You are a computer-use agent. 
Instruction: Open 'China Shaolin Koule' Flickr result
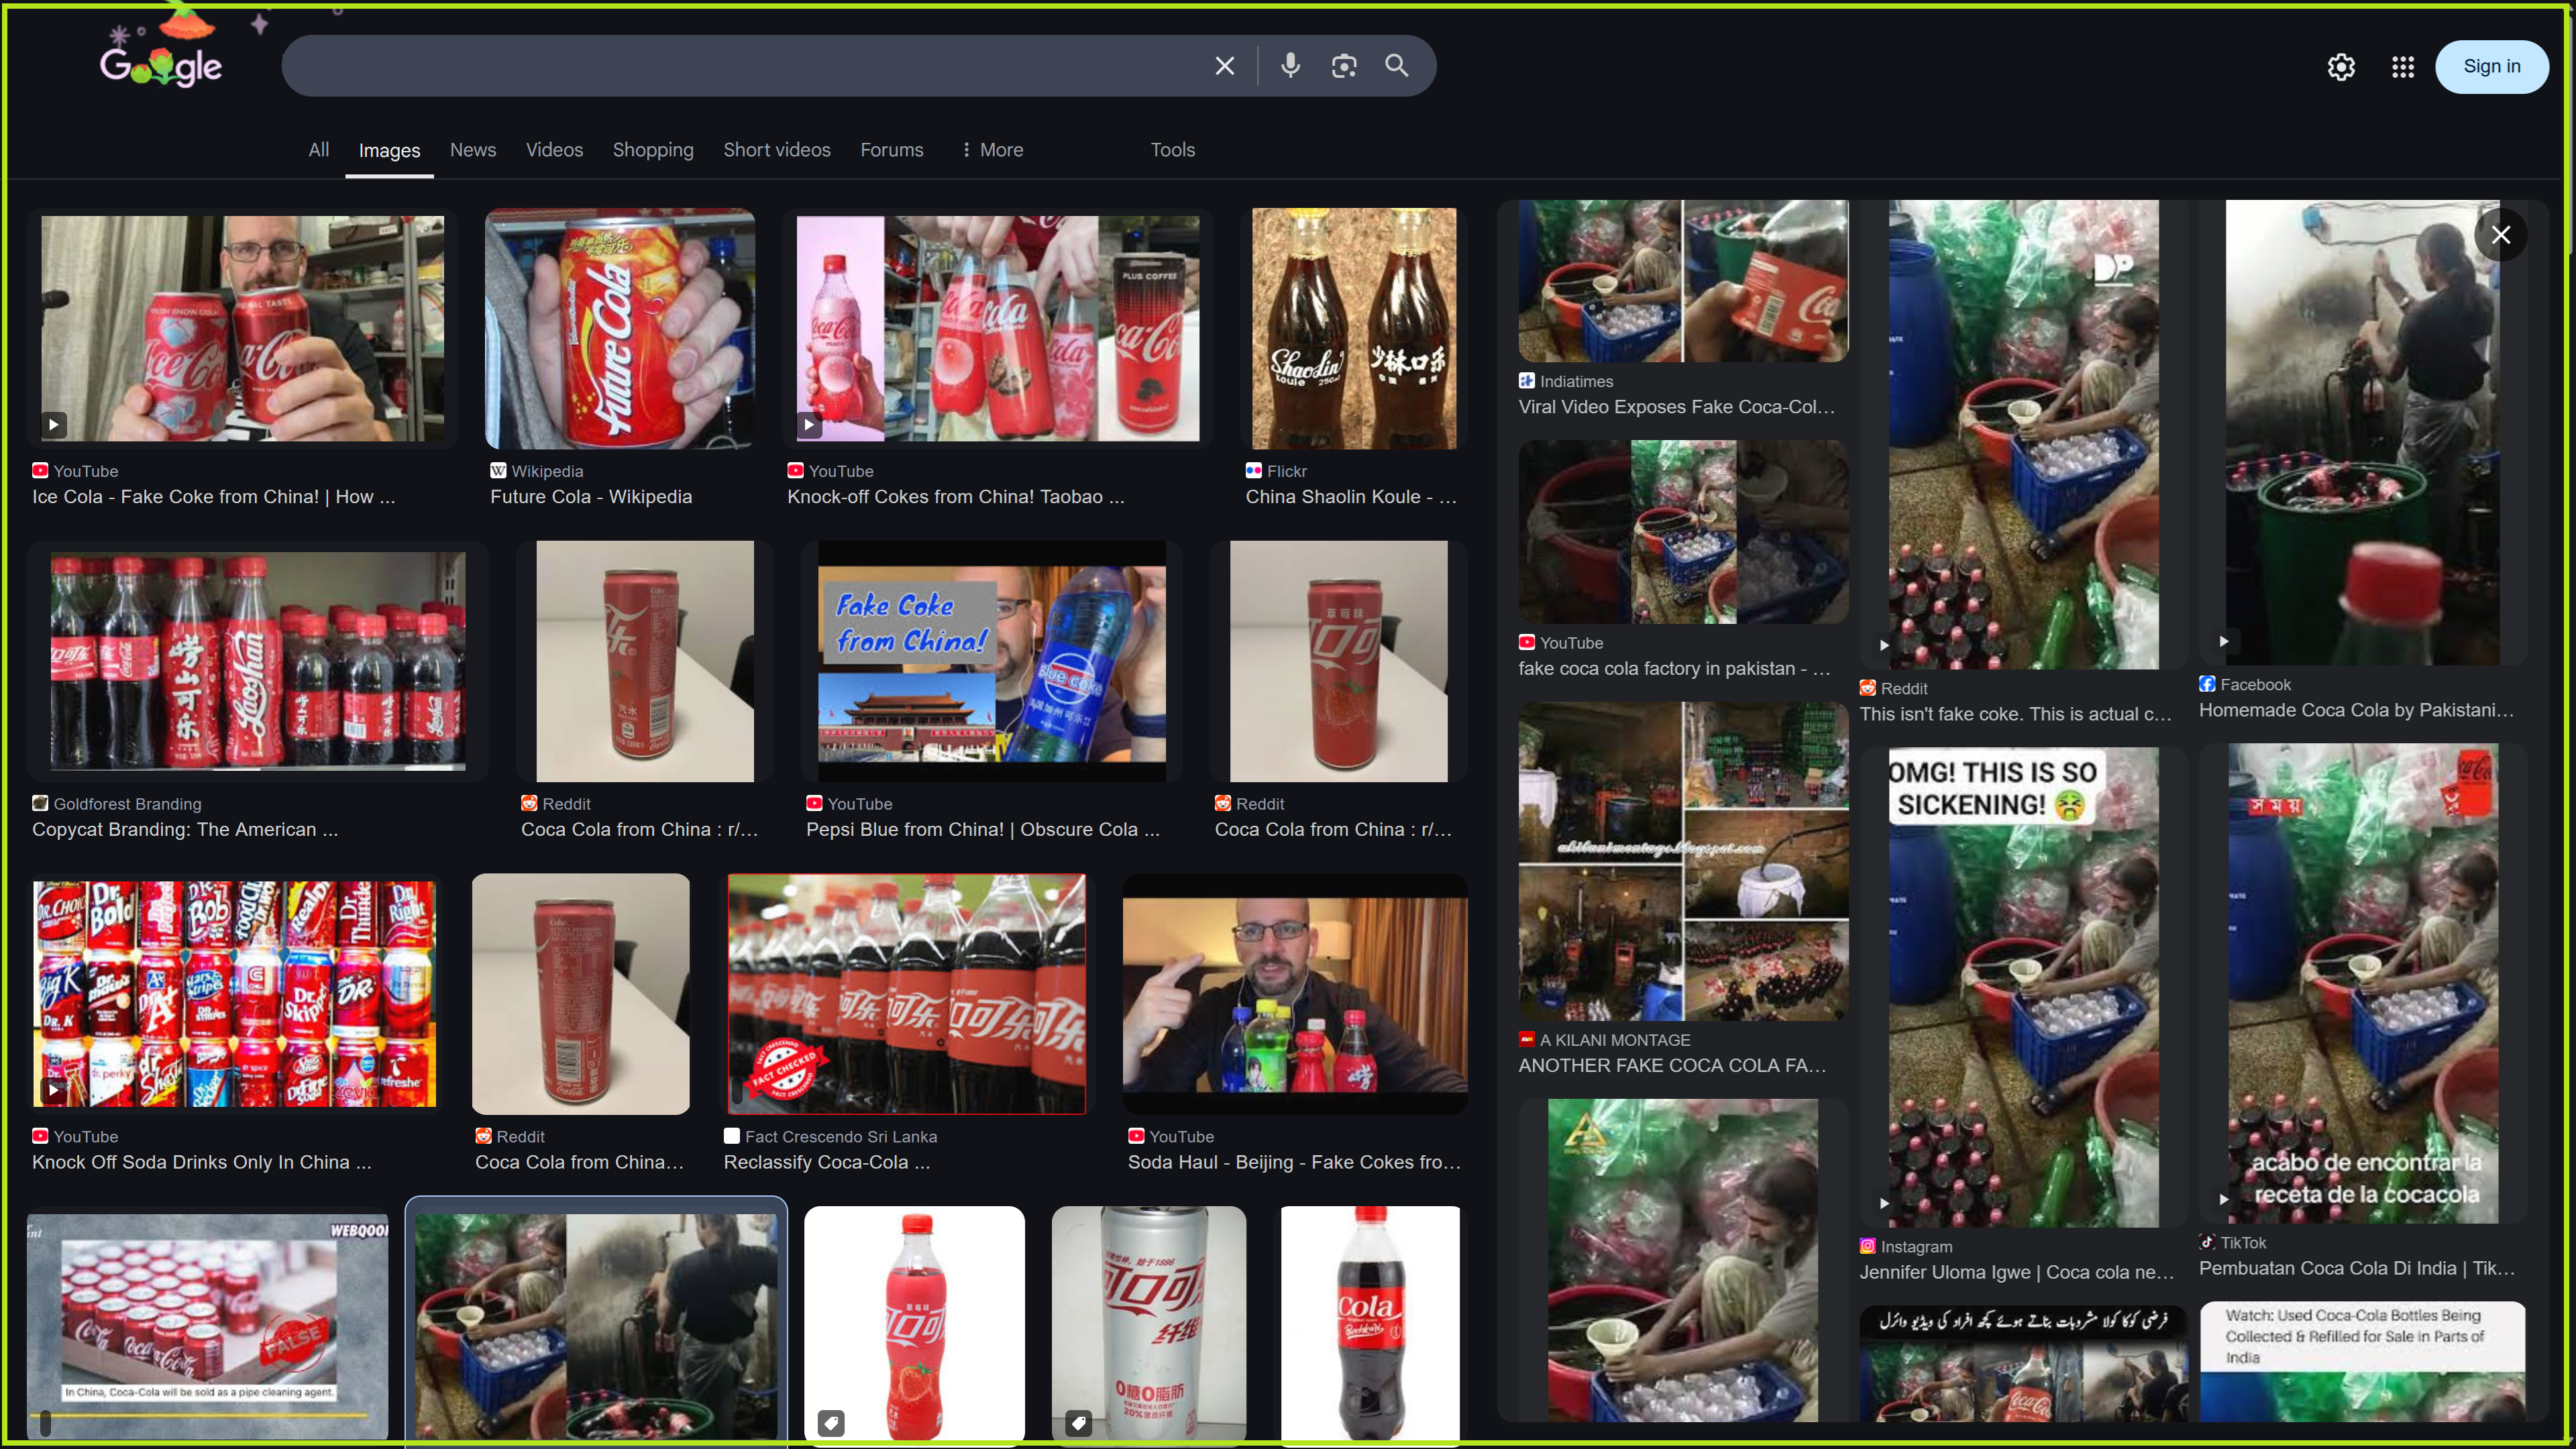click(x=1351, y=497)
